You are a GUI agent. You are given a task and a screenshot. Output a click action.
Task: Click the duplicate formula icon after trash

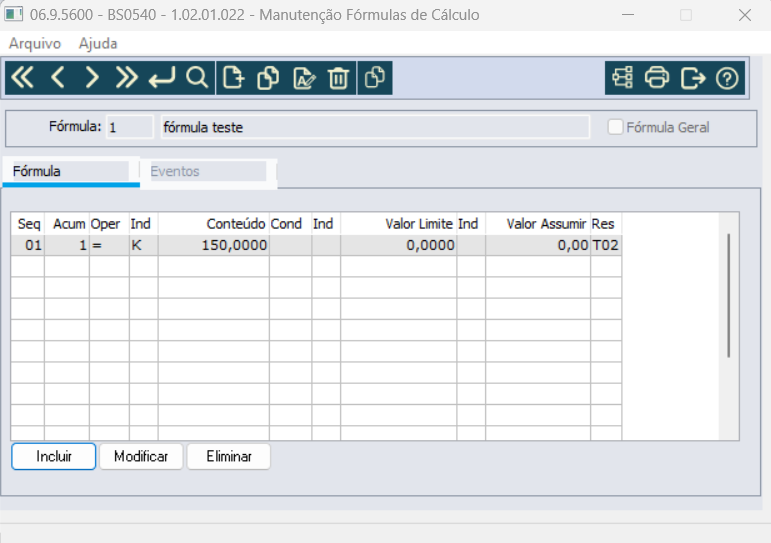click(x=375, y=78)
